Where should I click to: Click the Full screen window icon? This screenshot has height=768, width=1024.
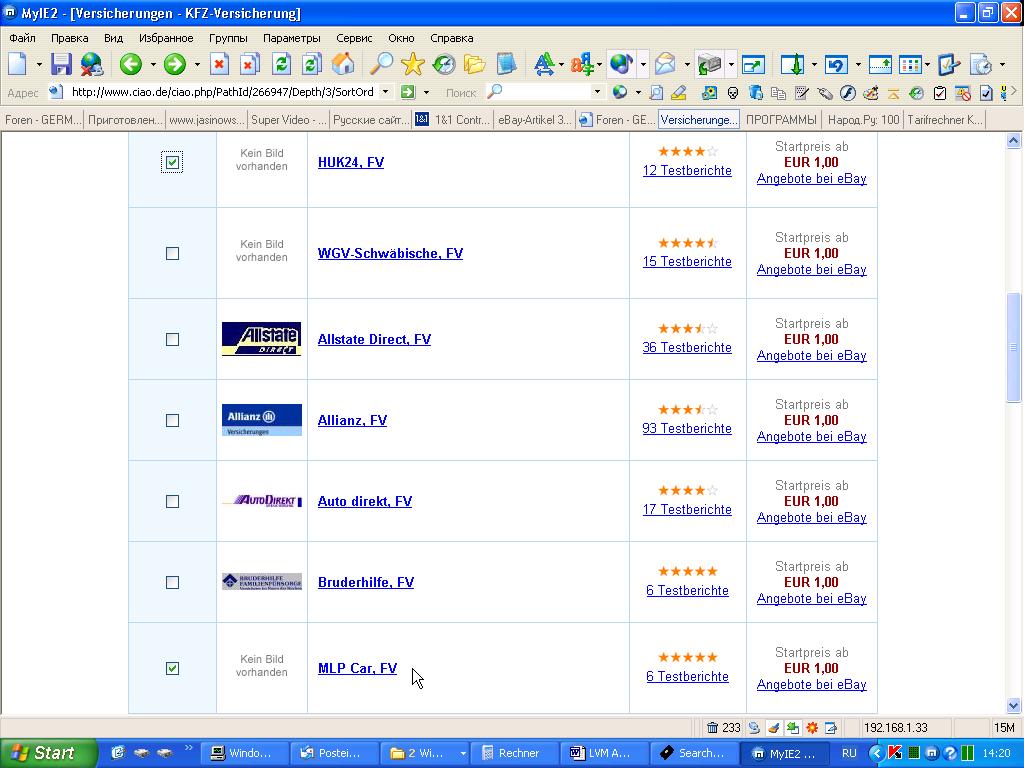[753, 64]
